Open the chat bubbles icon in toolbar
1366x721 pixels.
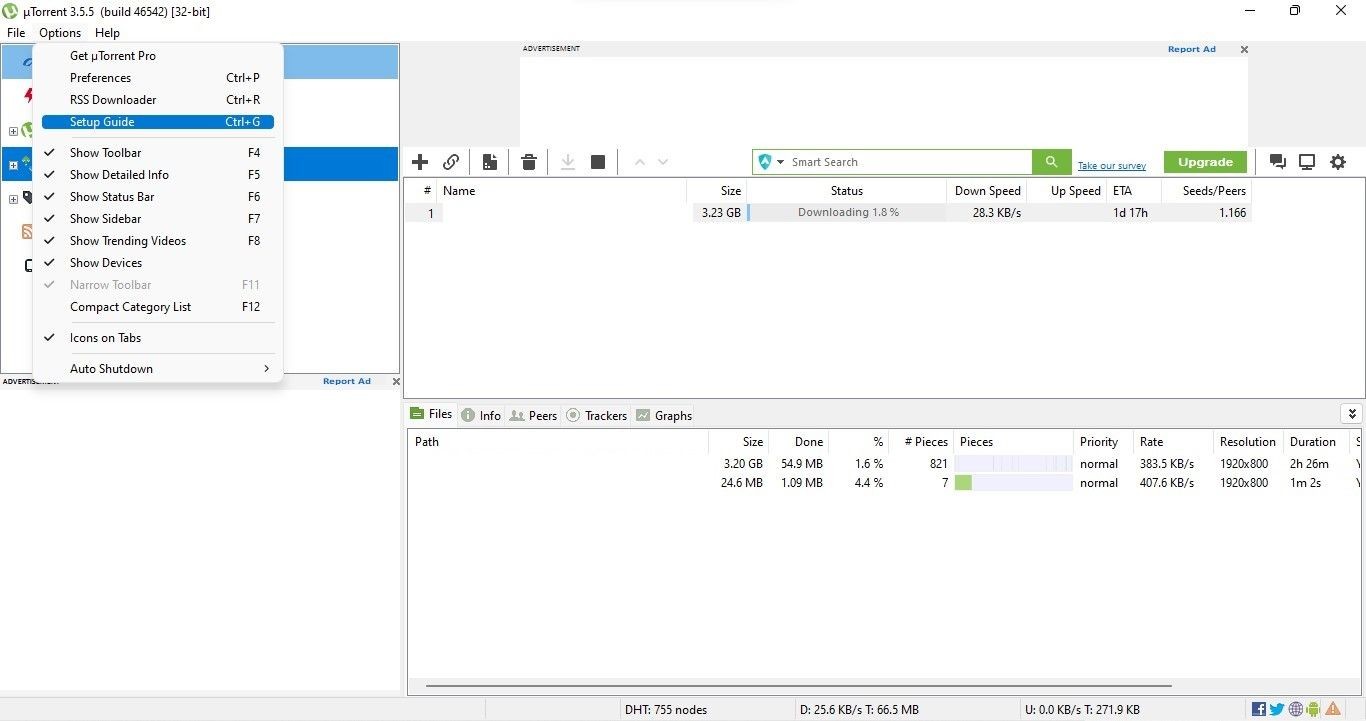point(1277,162)
